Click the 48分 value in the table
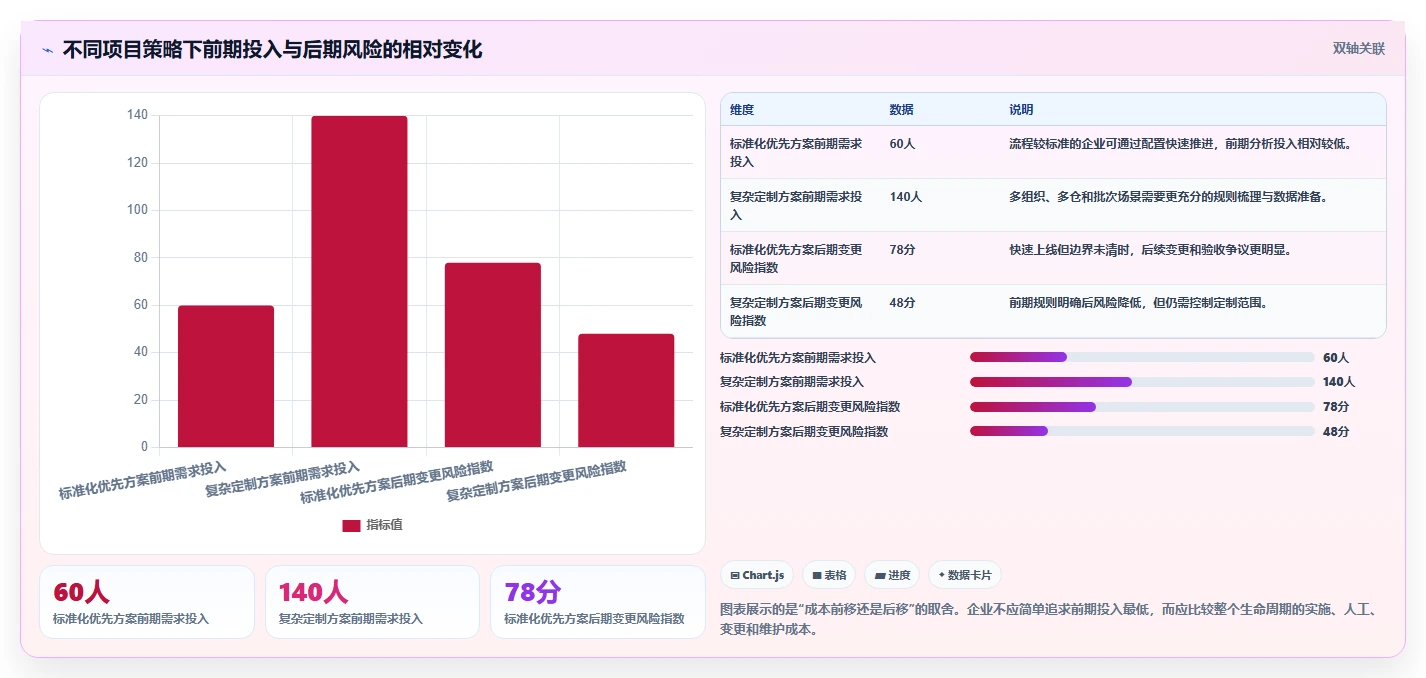The height and width of the screenshot is (678, 1426). point(902,303)
